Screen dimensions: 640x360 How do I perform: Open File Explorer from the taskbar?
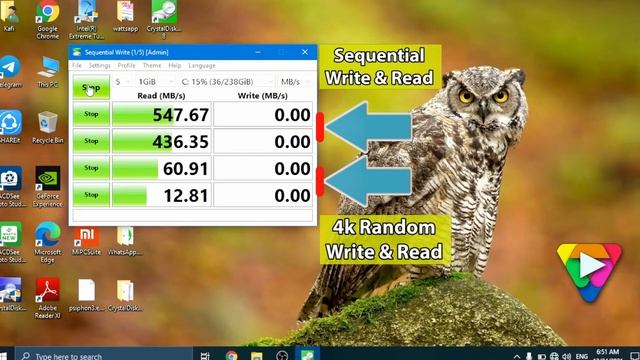coord(256,356)
